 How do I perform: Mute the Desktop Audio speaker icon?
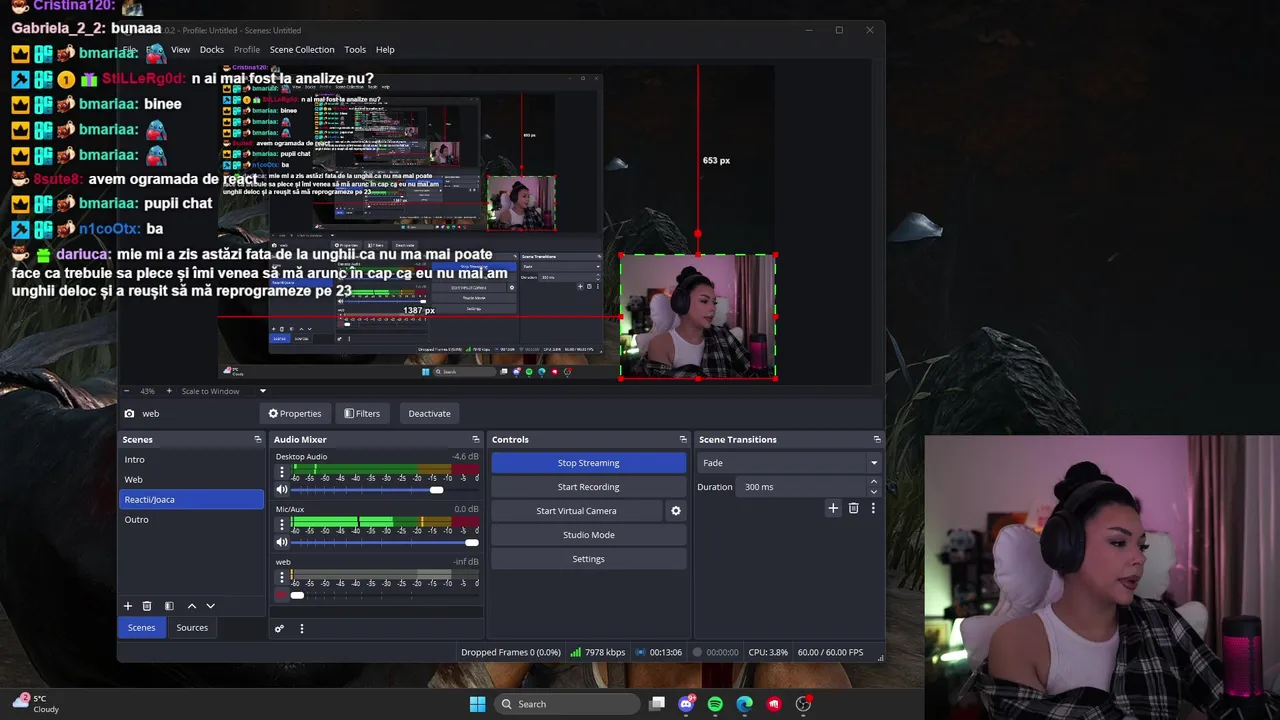coord(282,490)
